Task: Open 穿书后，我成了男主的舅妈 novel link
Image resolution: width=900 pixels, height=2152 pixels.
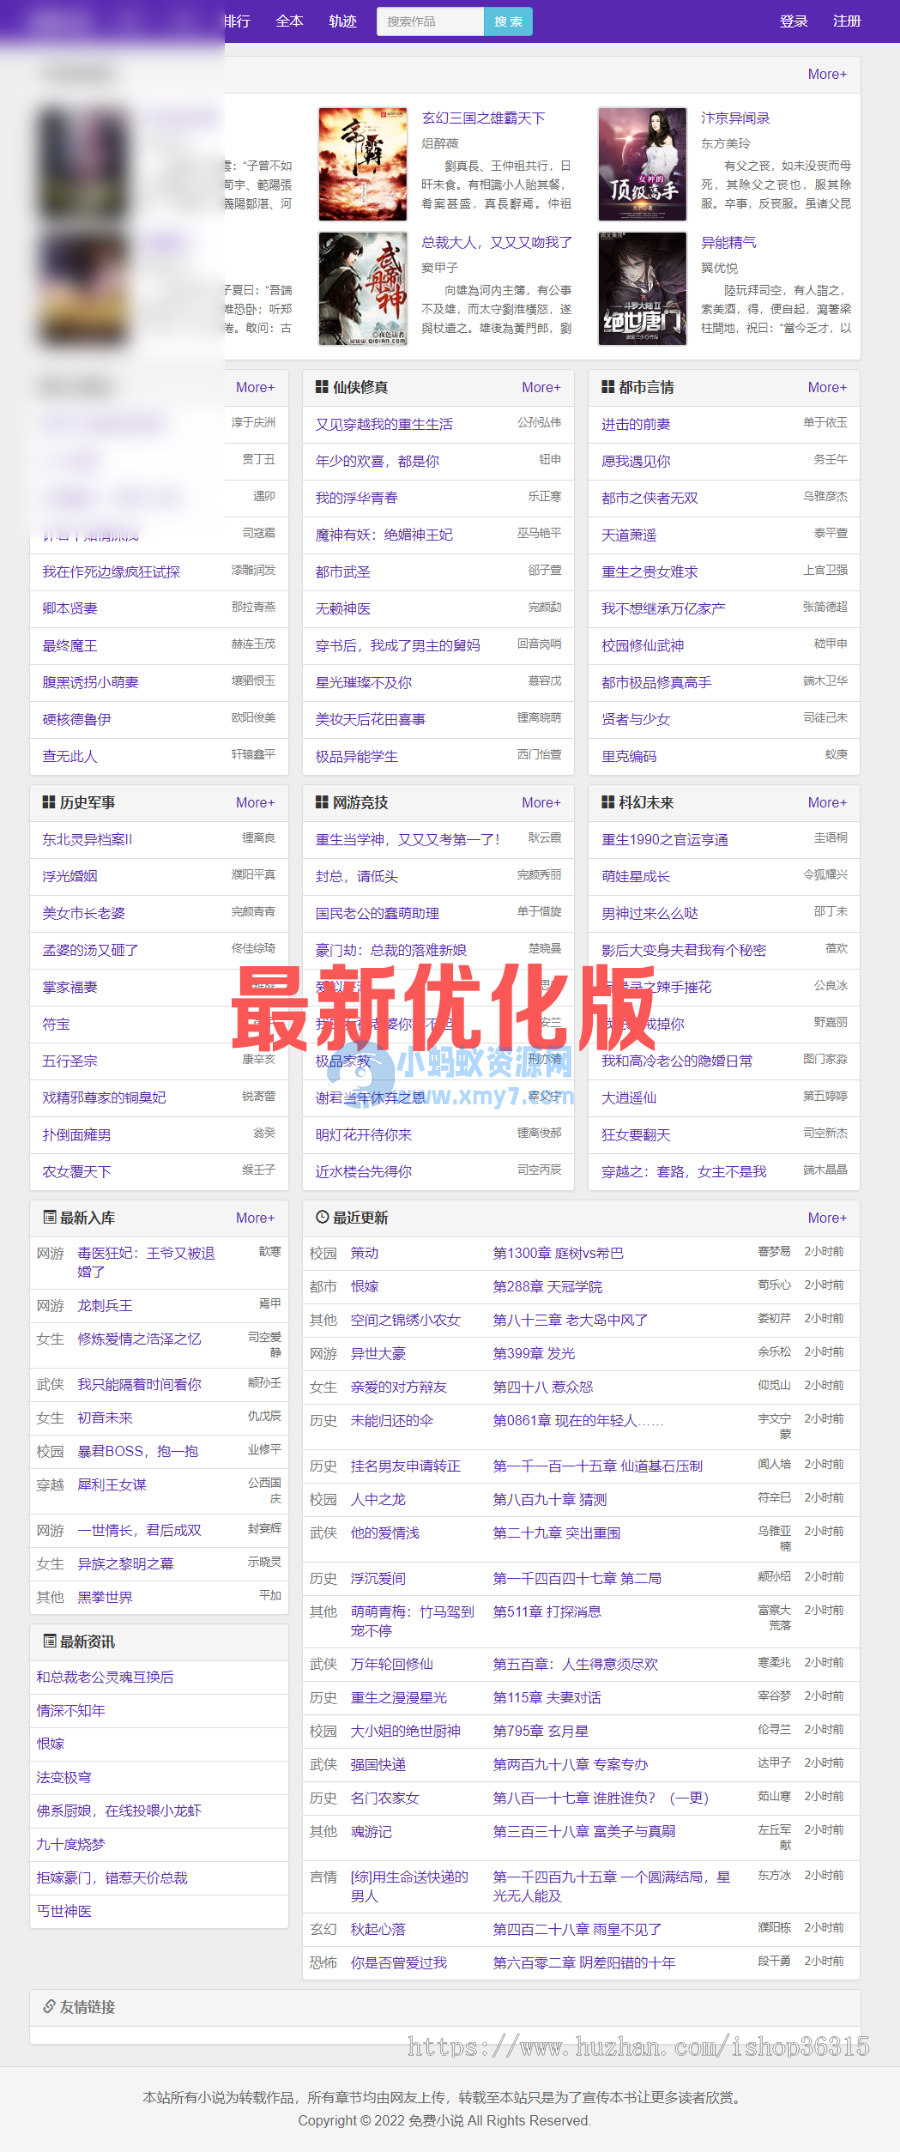Action: [398, 645]
